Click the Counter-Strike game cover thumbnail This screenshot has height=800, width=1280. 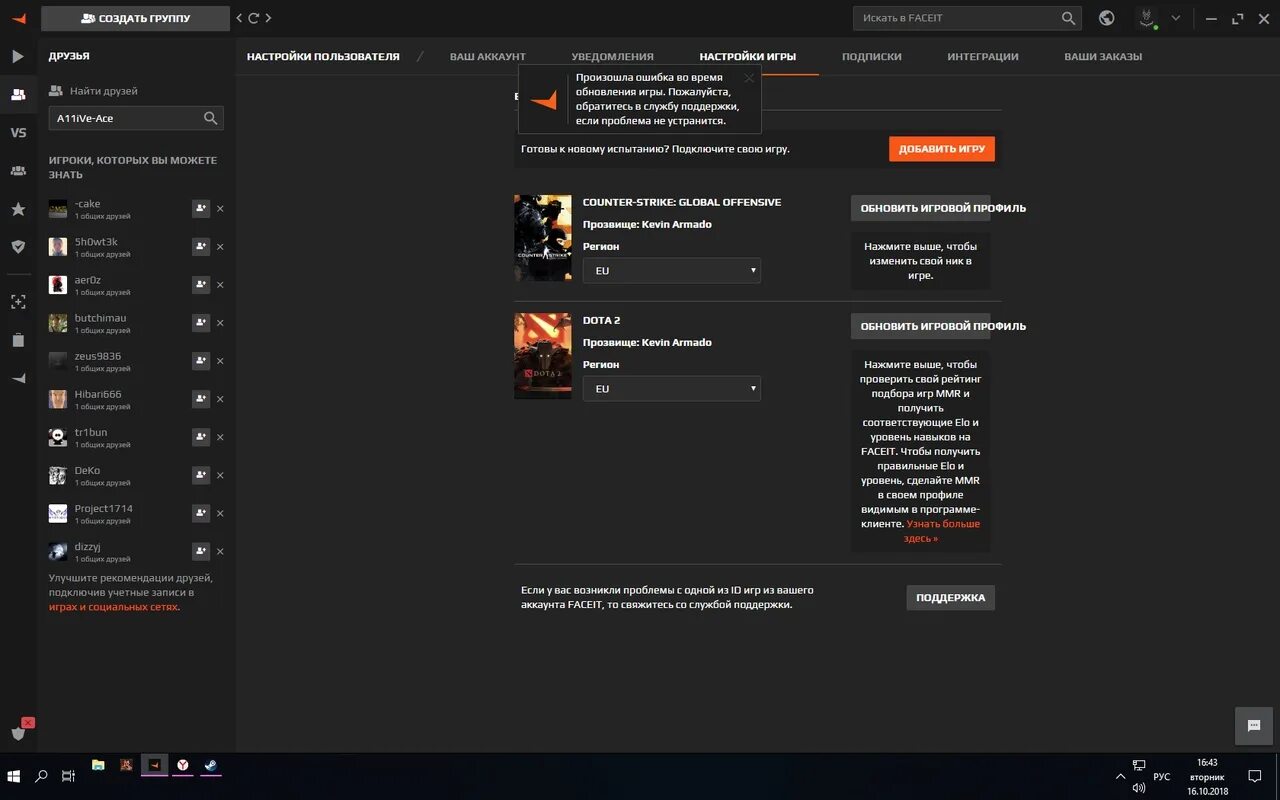coord(543,238)
